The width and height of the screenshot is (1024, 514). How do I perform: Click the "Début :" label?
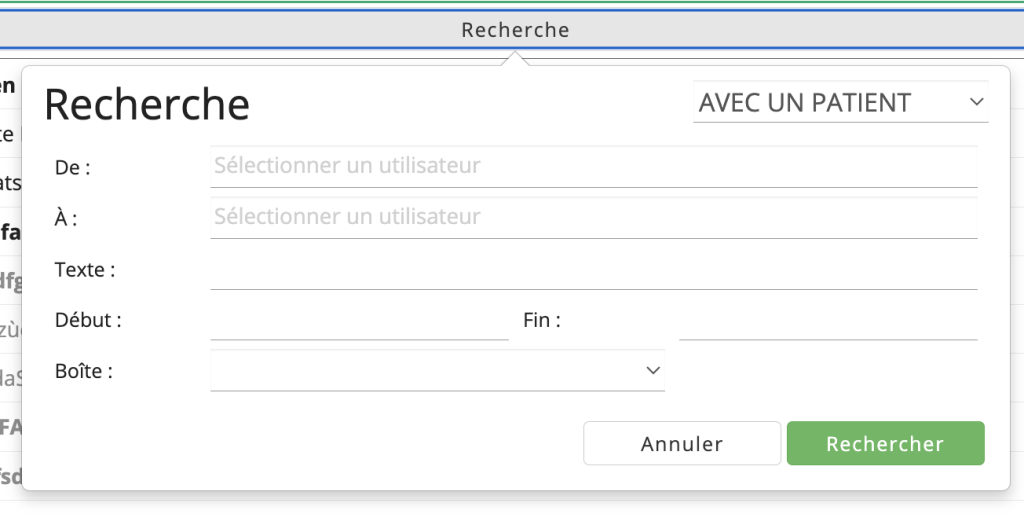click(x=88, y=320)
